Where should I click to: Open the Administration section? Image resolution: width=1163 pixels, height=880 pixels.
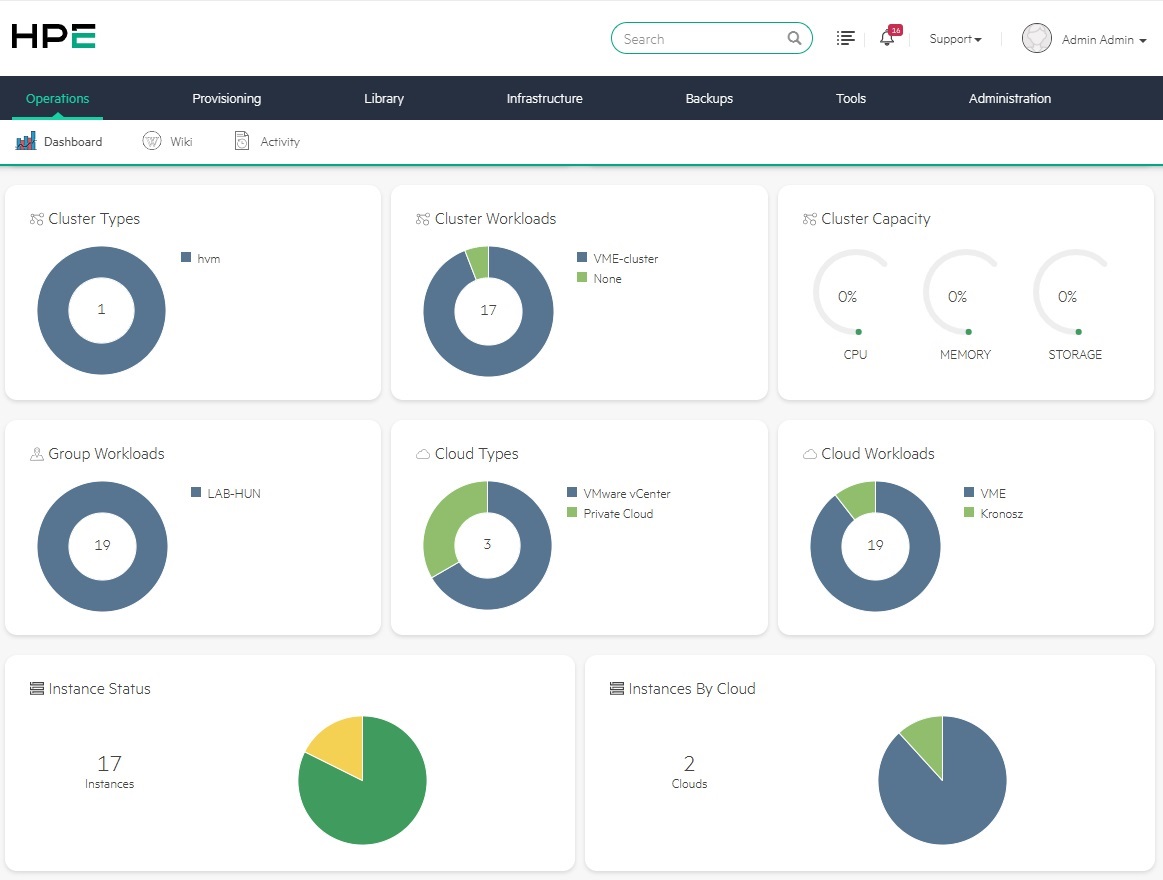click(1009, 98)
